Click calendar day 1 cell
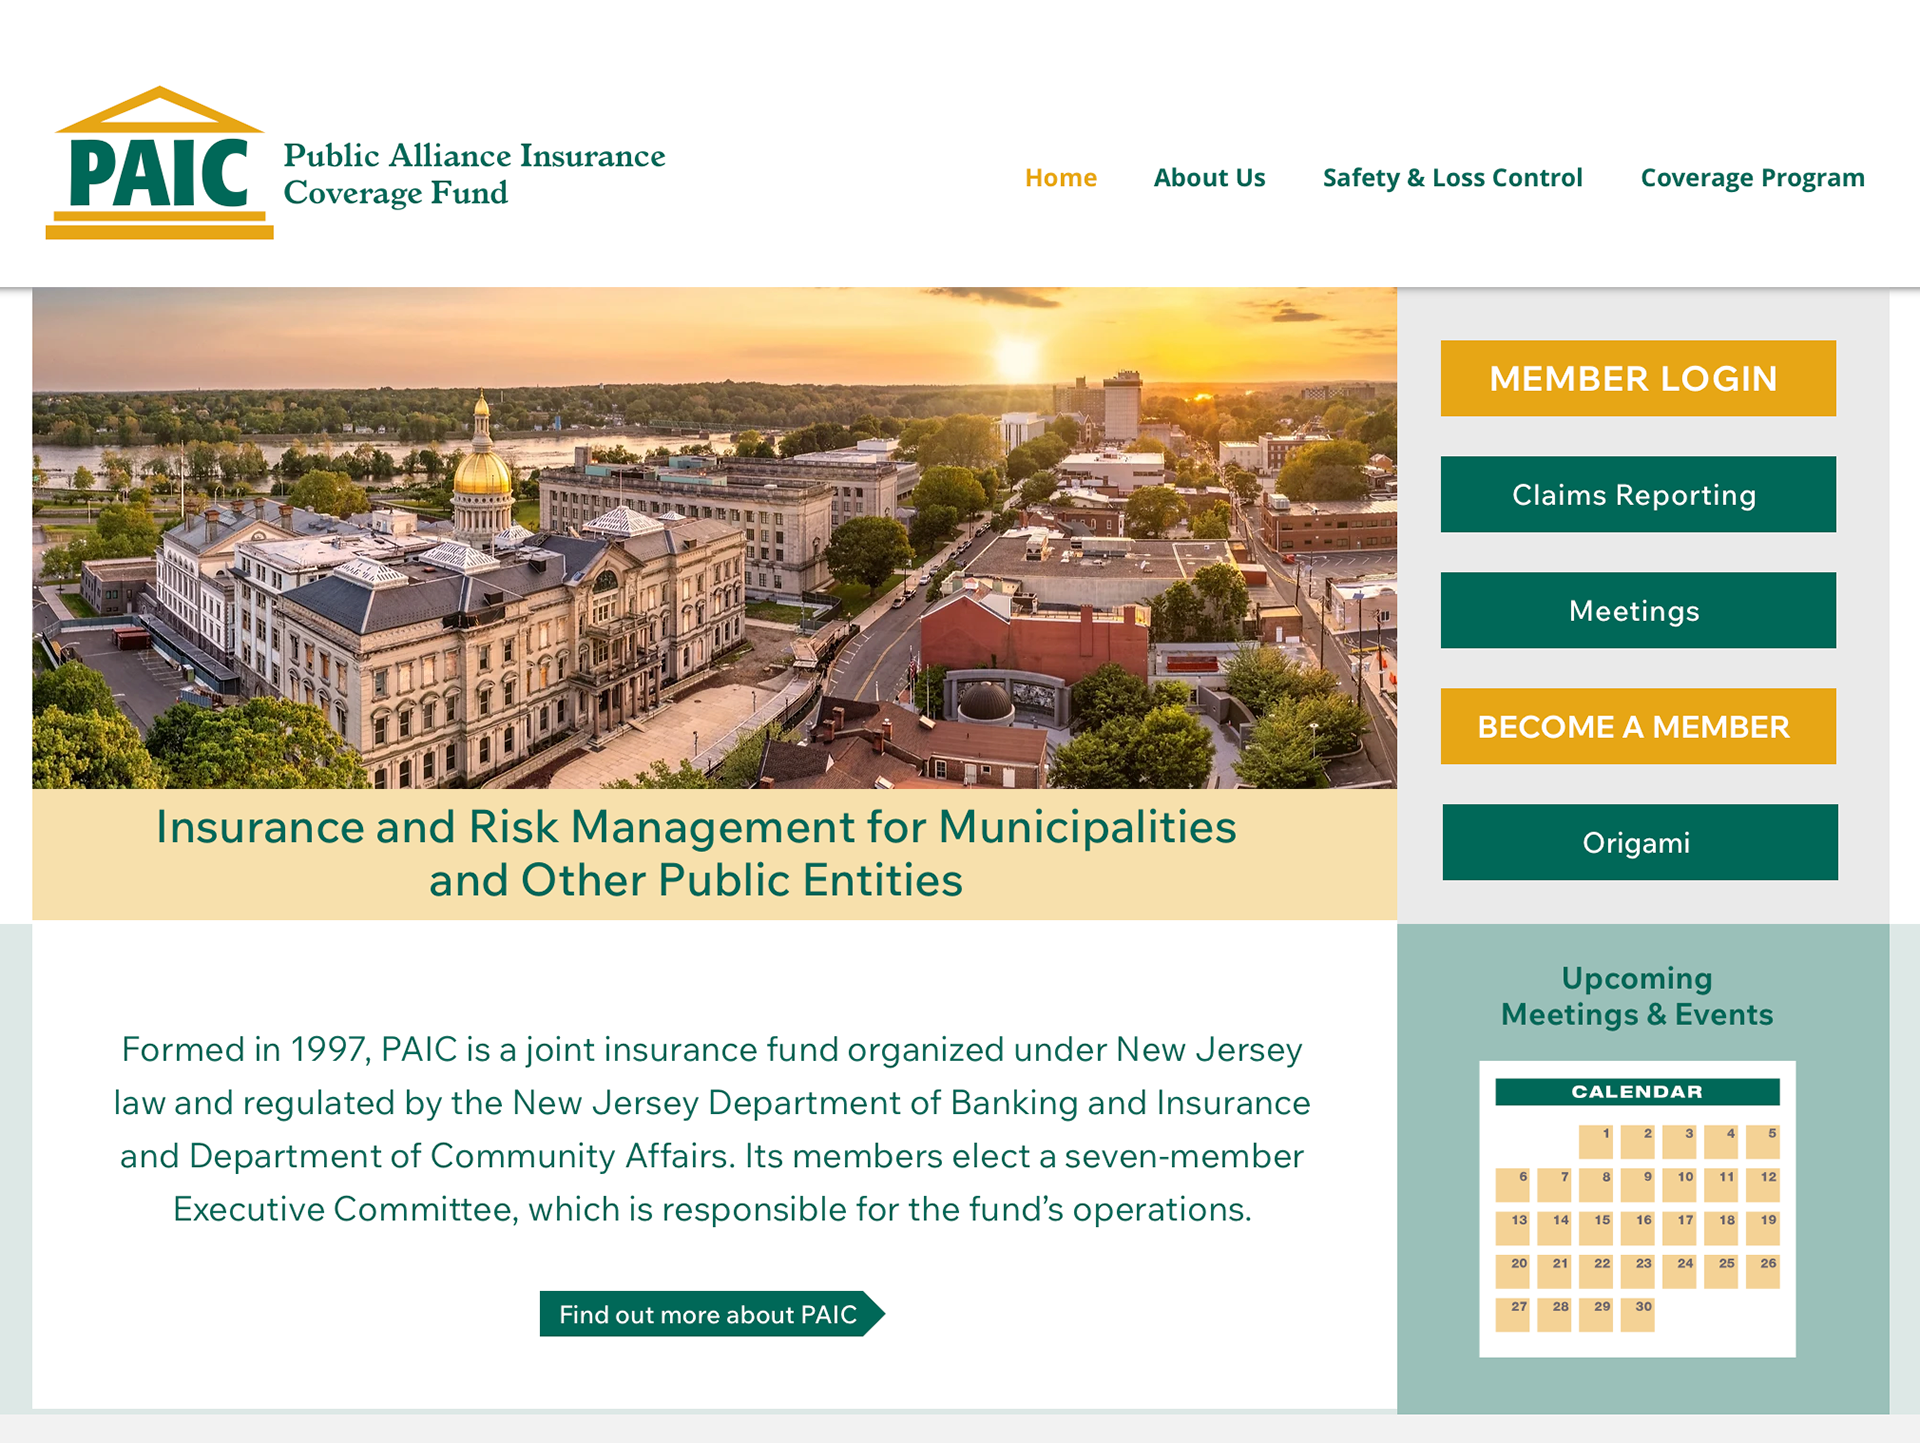Screen dimensions: 1920x1443 coord(1596,1142)
